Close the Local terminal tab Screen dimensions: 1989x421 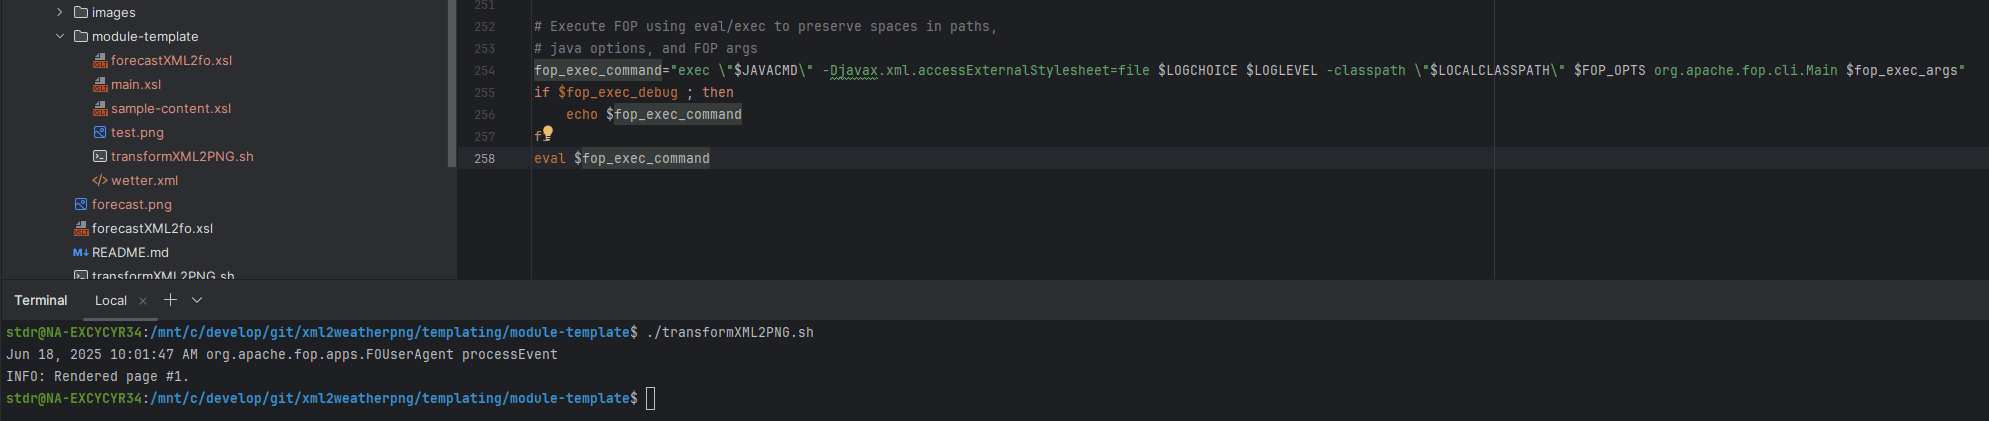(143, 300)
